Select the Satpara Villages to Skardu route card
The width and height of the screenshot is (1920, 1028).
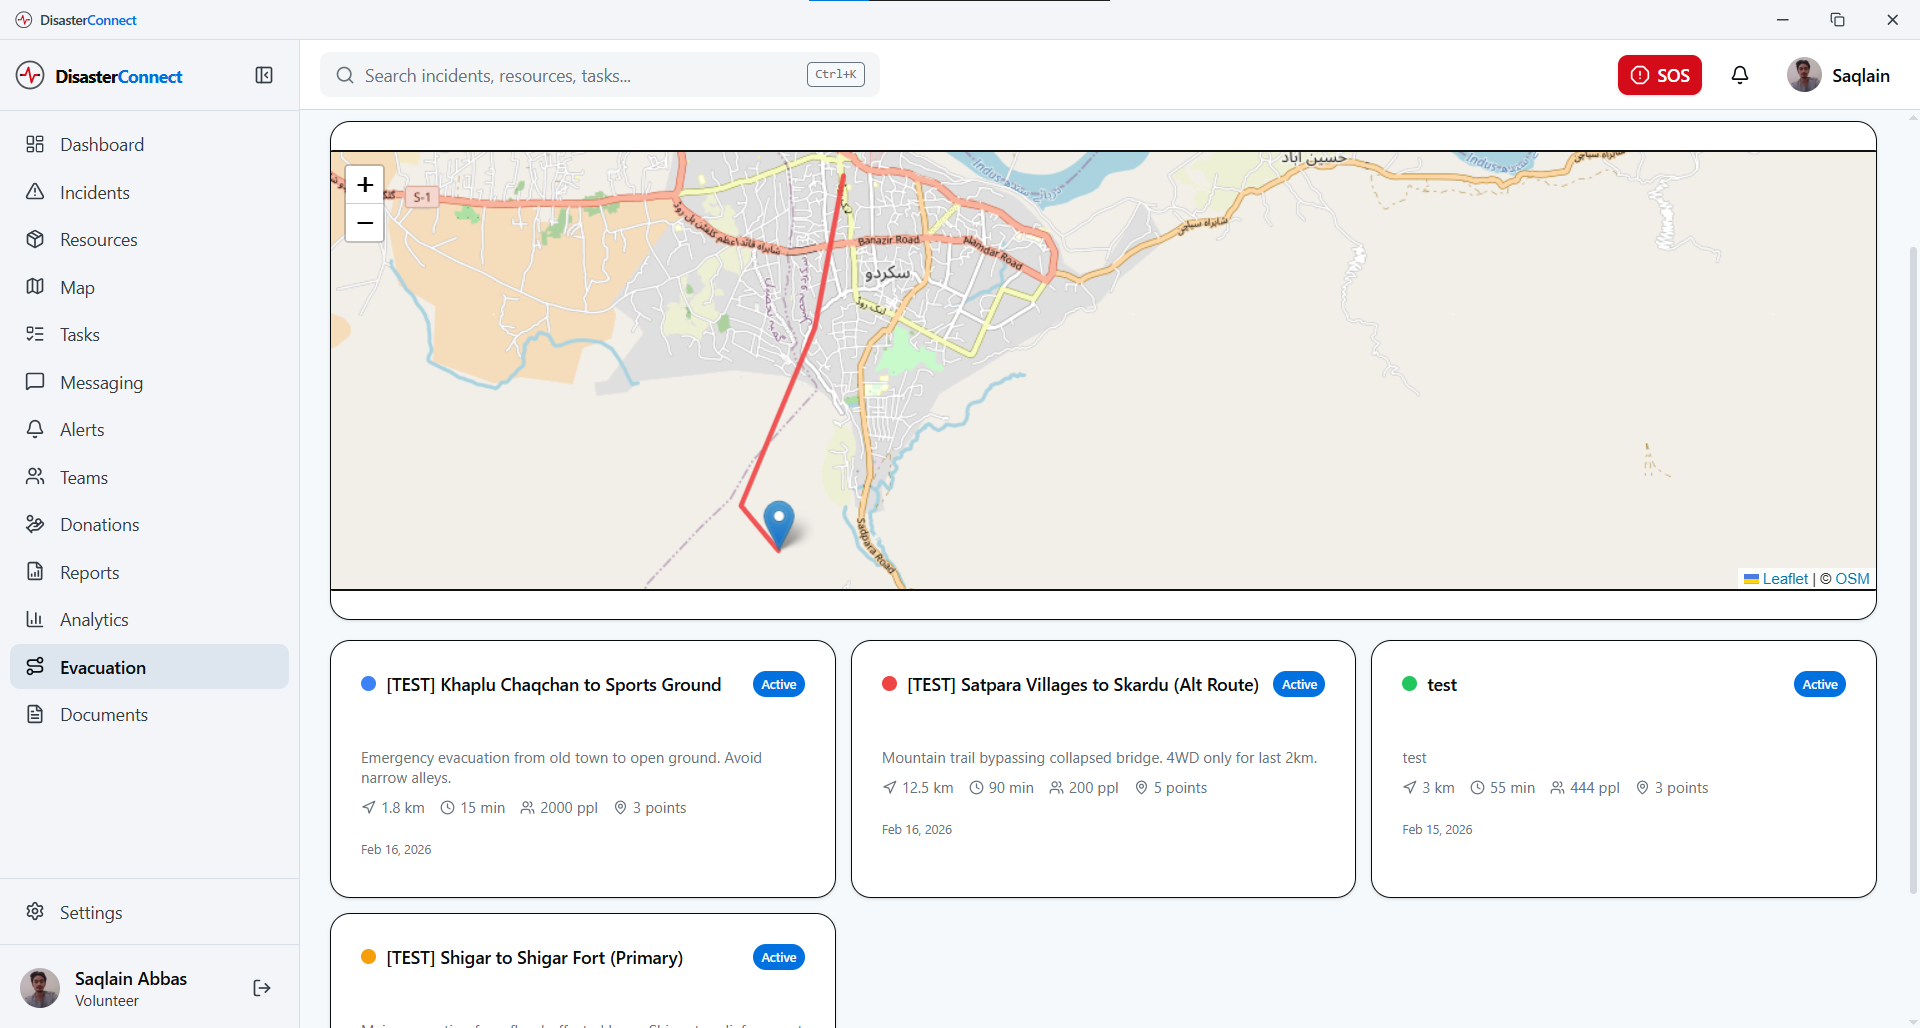1082,685
